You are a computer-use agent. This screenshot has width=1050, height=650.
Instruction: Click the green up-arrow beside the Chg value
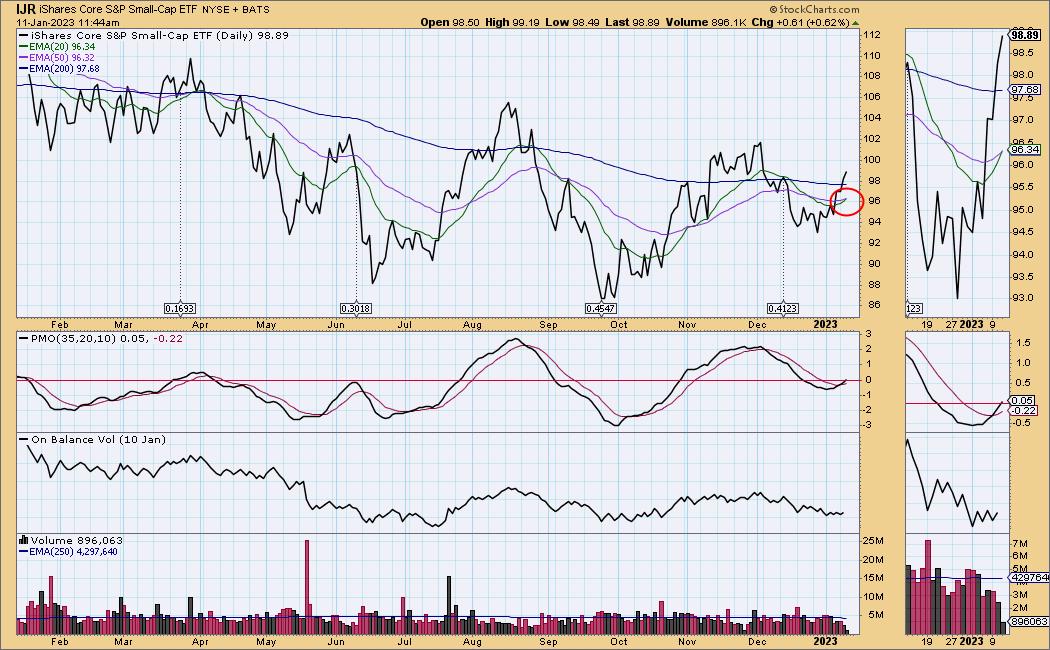coord(855,22)
